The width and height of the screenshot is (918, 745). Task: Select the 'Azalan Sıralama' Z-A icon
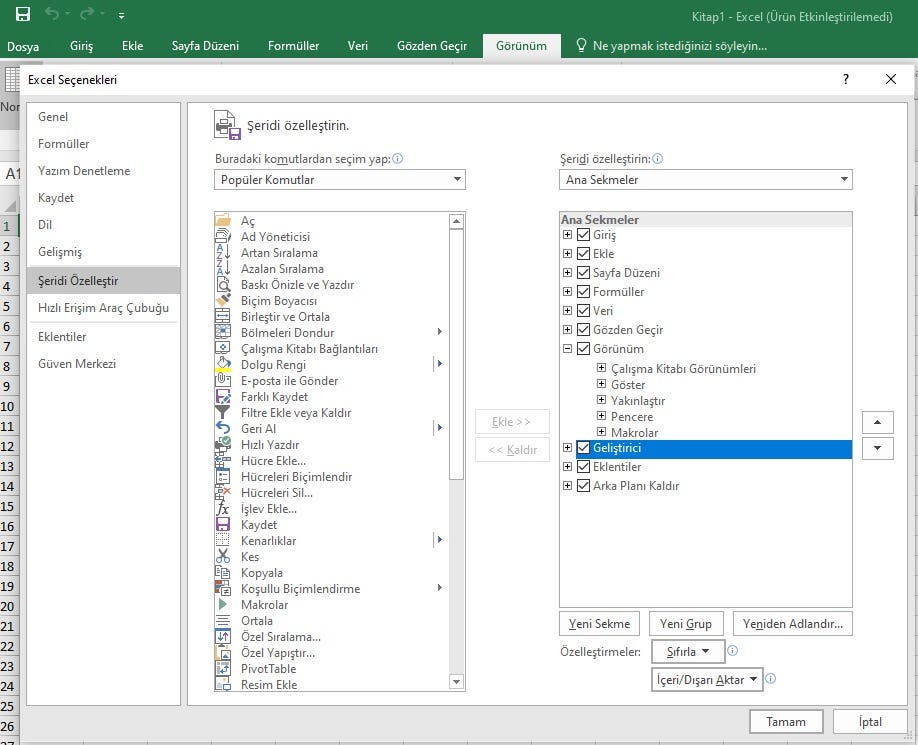click(x=222, y=269)
